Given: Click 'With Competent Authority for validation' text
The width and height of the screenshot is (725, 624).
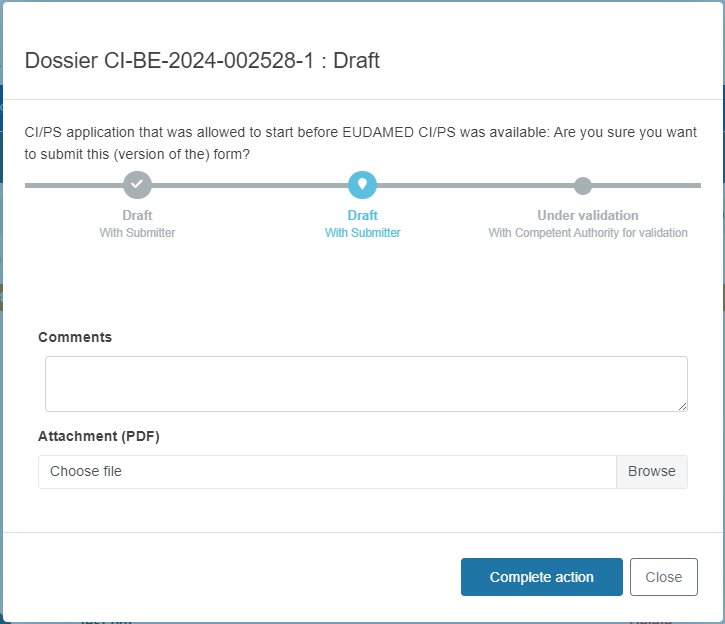Looking at the screenshot, I should tap(588, 232).
